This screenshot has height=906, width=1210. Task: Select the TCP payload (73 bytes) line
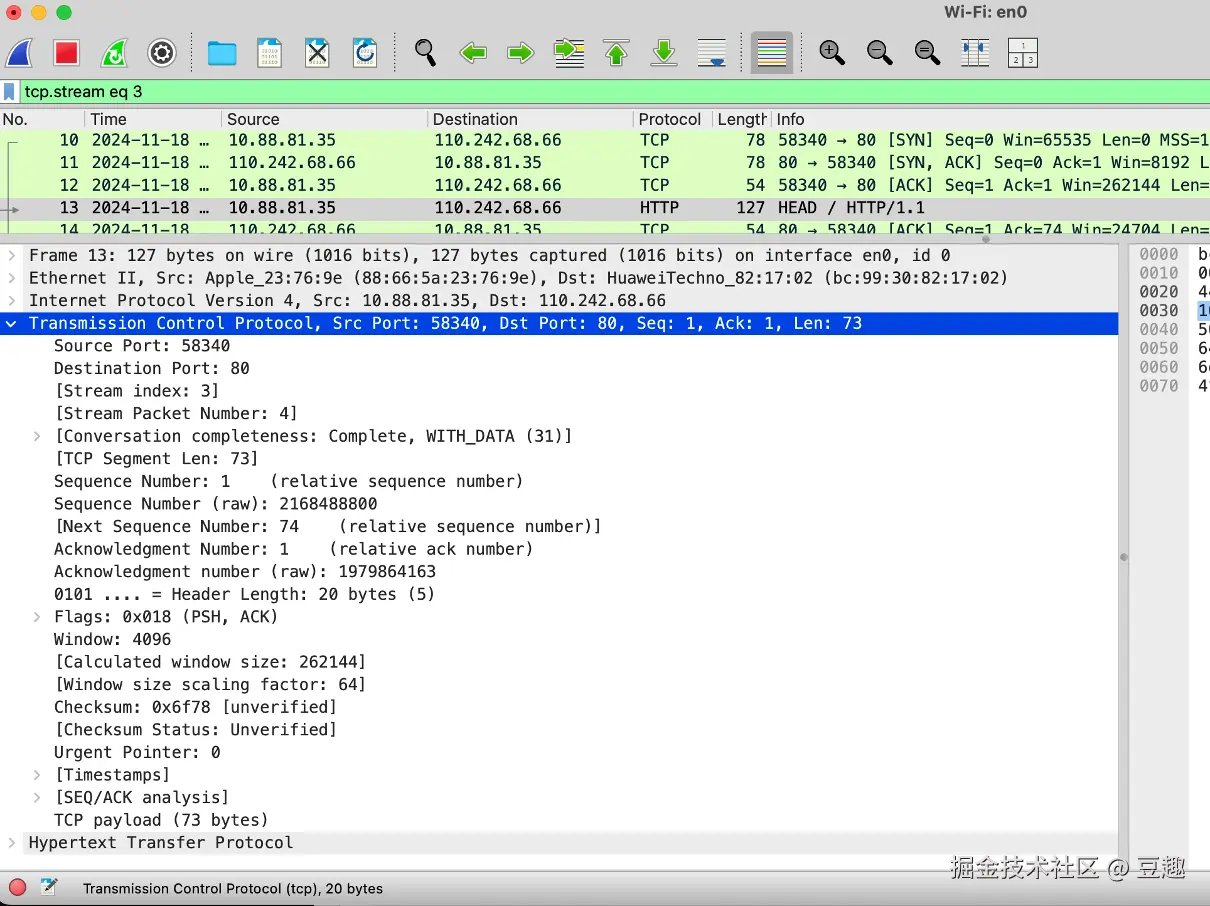[161, 820]
